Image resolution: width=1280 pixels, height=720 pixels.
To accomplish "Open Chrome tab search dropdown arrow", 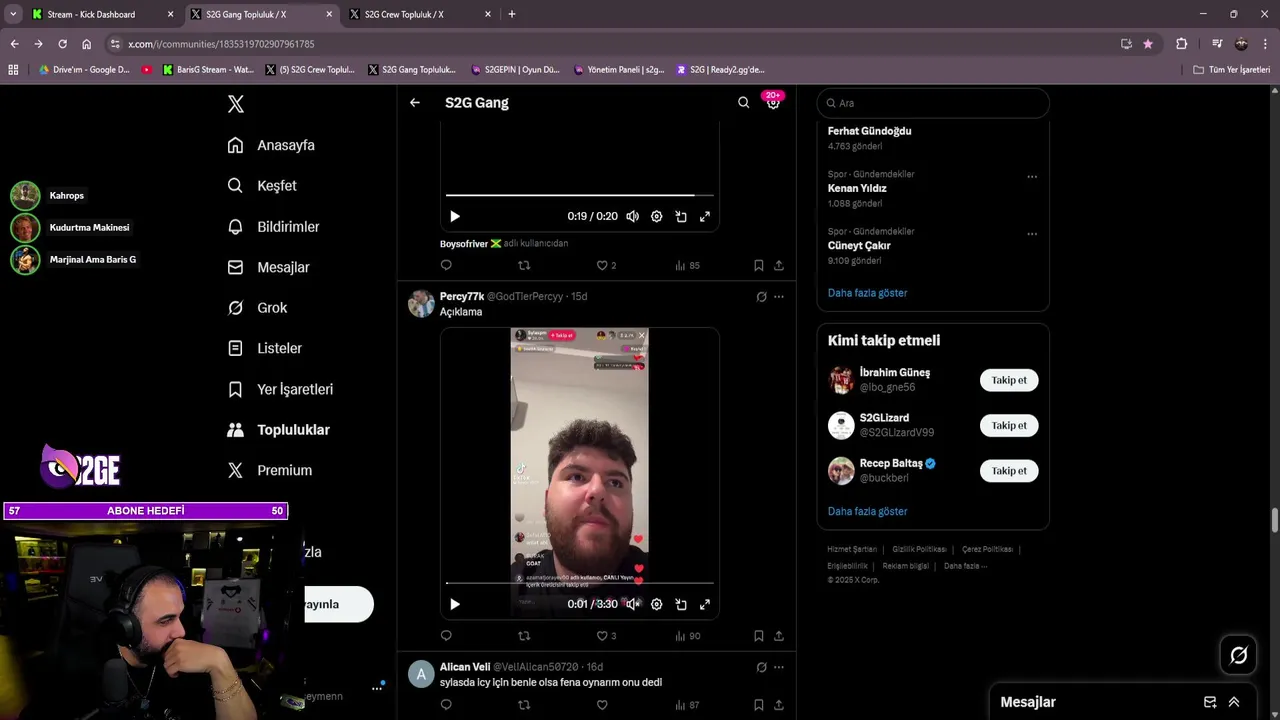I will pyautogui.click(x=13, y=14).
